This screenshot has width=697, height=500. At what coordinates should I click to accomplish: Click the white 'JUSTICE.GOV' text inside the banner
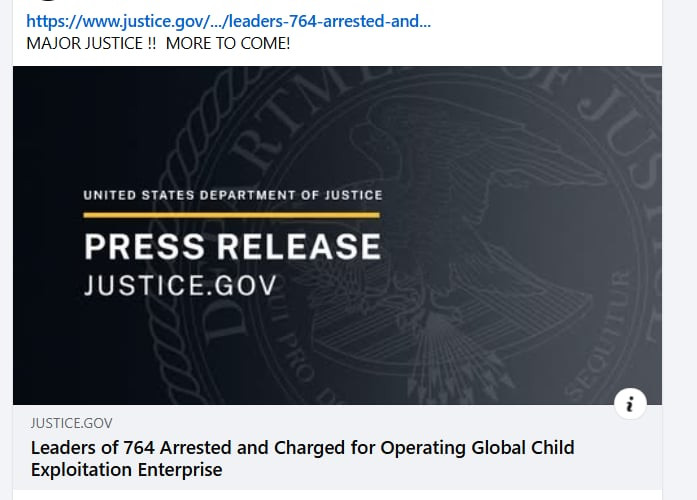[x=180, y=285]
